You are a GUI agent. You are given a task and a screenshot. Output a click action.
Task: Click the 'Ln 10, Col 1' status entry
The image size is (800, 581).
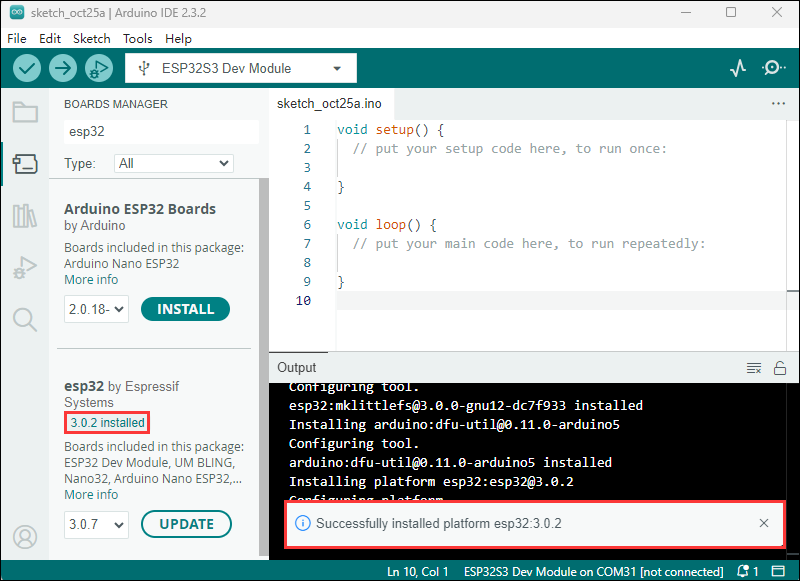417,572
